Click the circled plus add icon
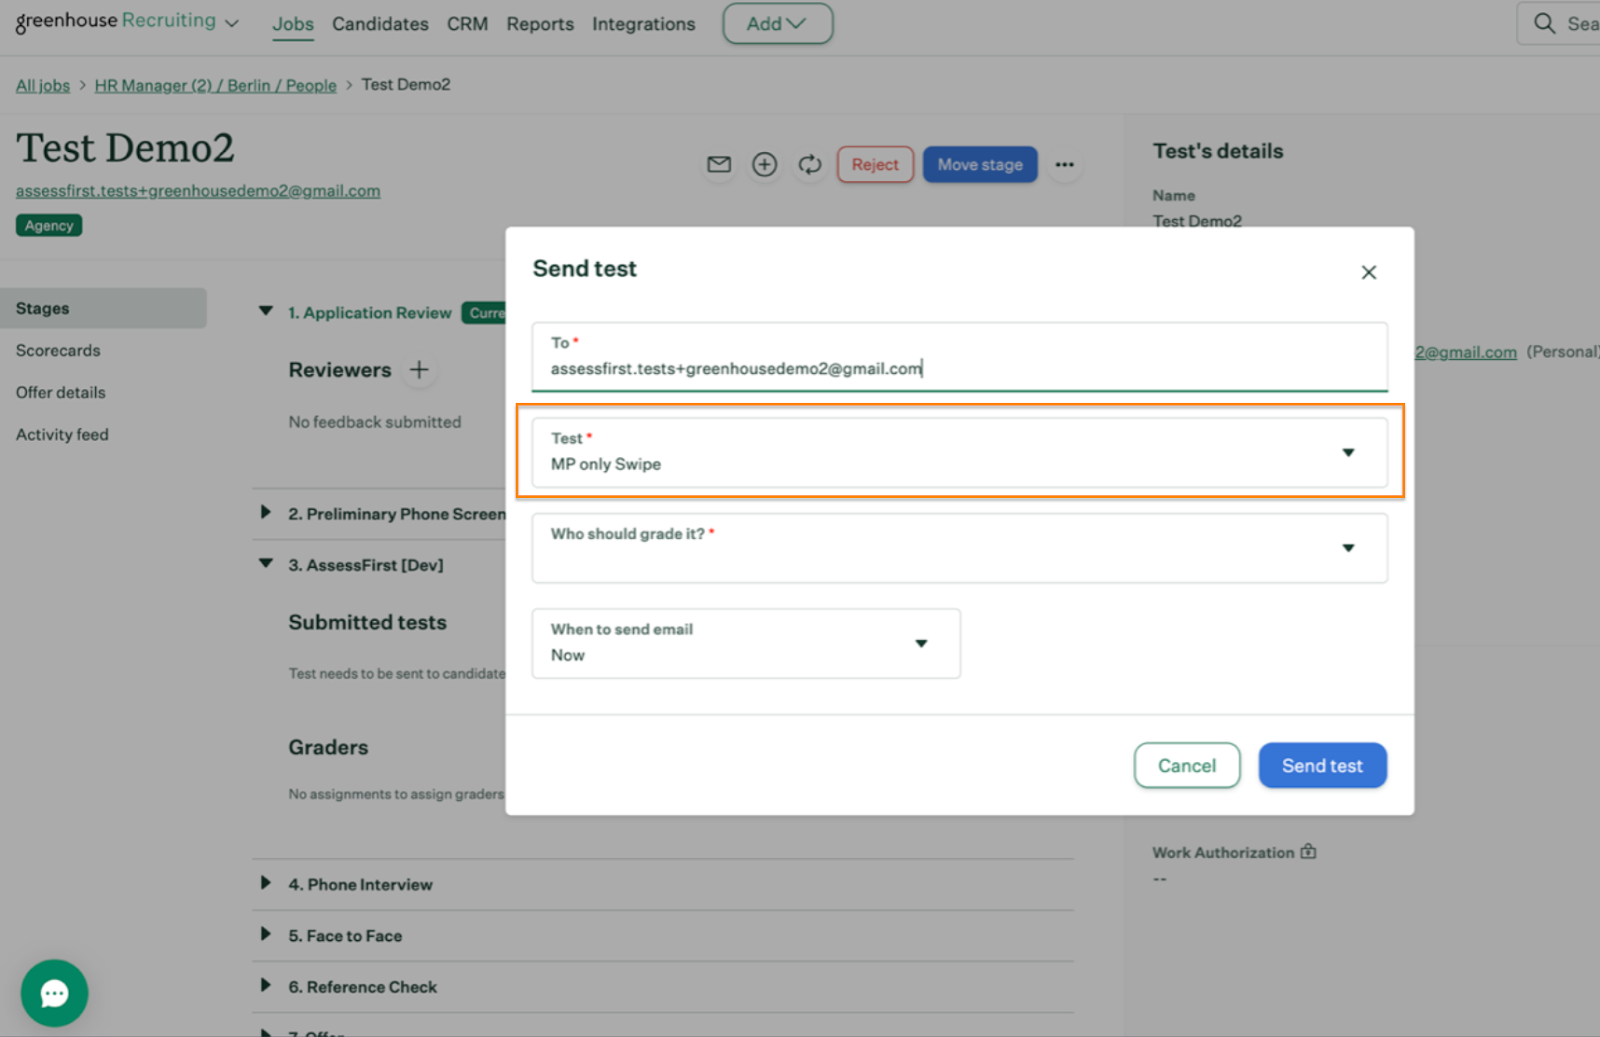The image size is (1600, 1037). pyautogui.click(x=764, y=165)
